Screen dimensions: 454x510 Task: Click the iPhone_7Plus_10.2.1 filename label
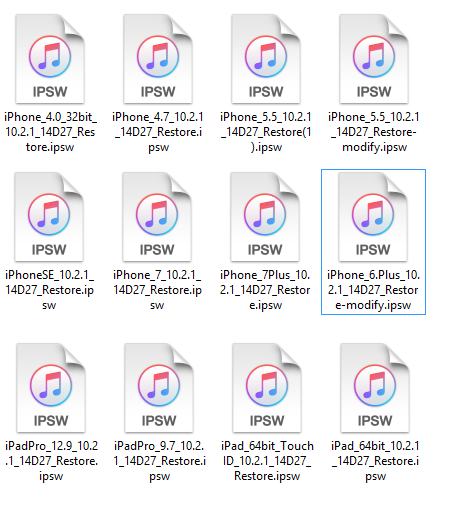tap(265, 290)
